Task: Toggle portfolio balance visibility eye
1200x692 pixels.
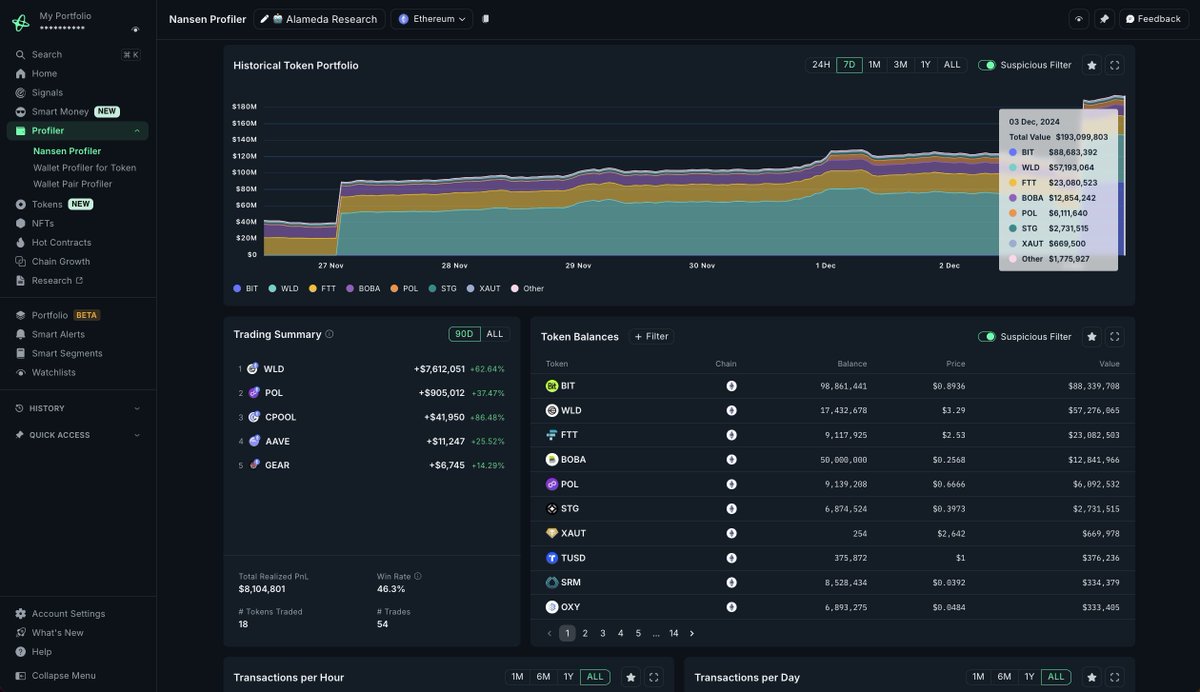Action: coord(135,29)
